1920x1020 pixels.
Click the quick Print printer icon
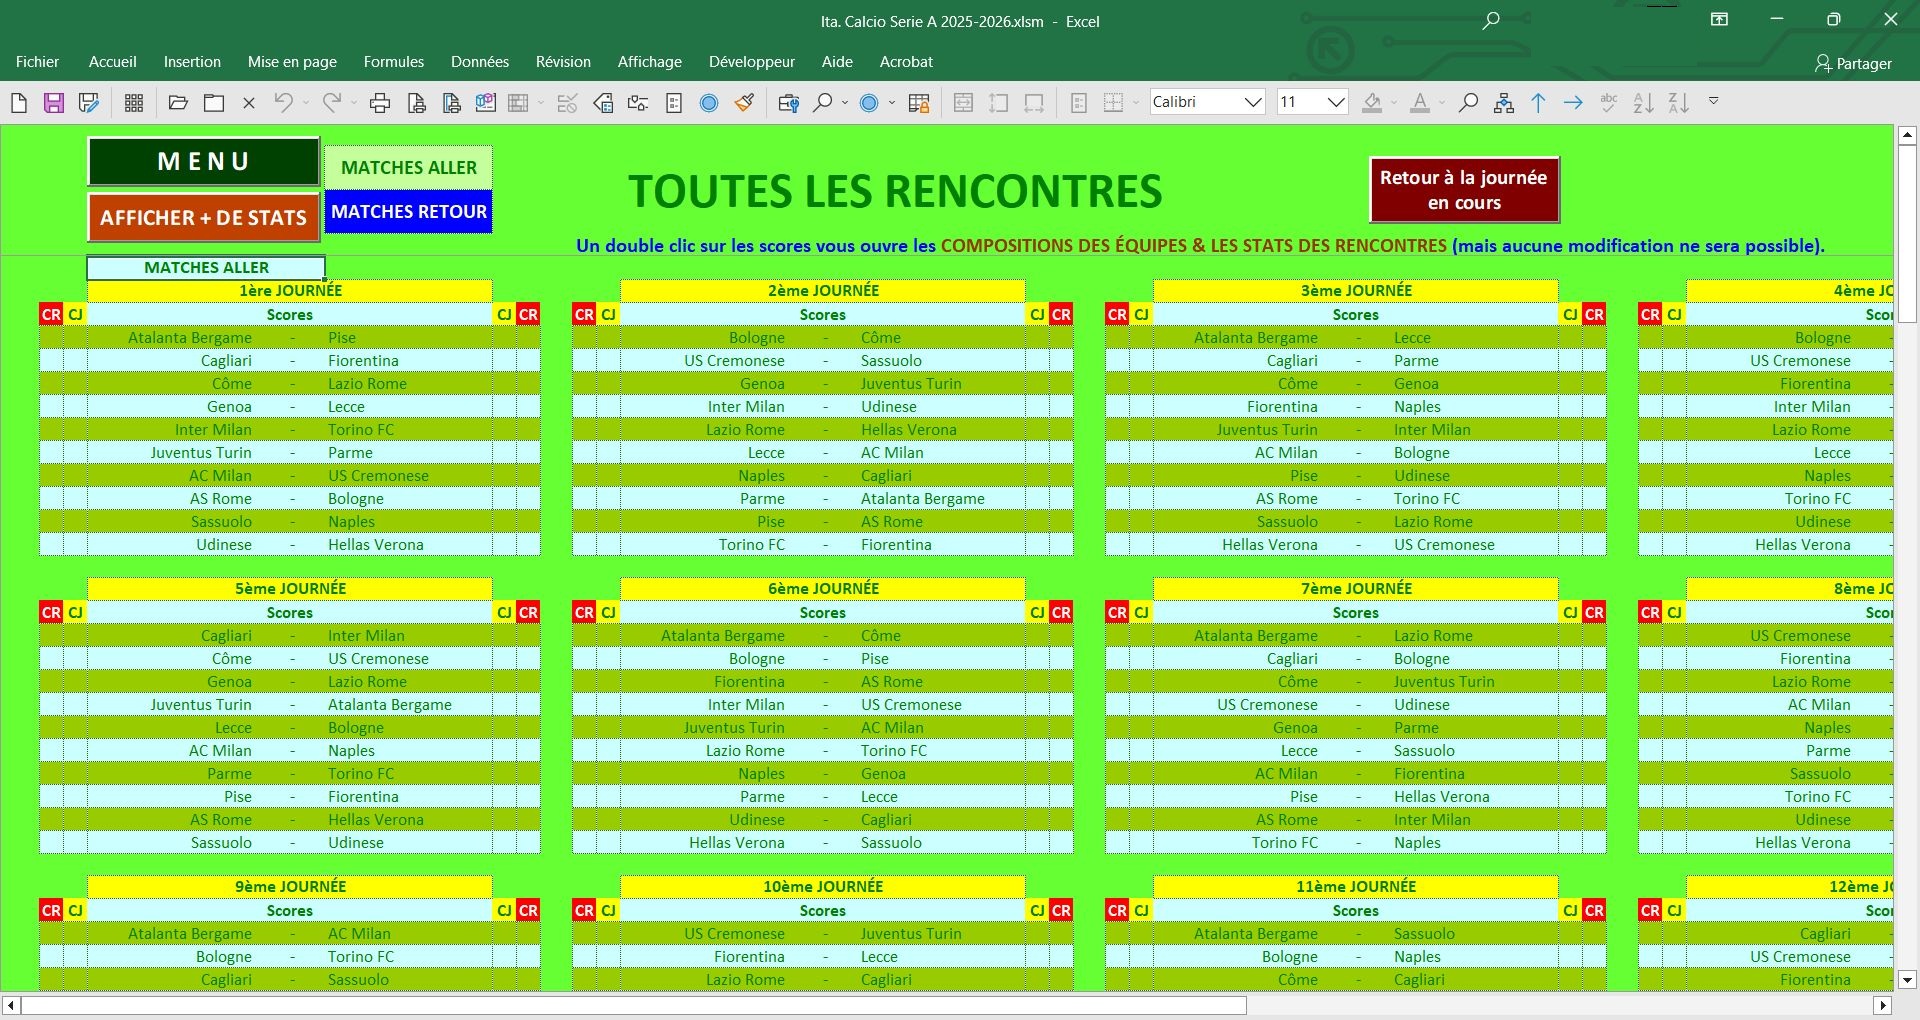[x=380, y=102]
